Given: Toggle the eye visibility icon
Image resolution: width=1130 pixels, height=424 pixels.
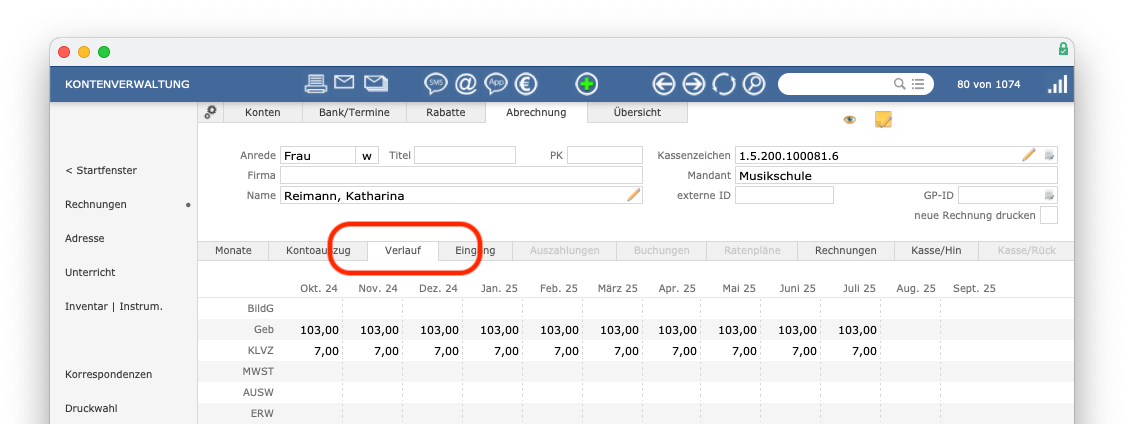Looking at the screenshot, I should pyautogui.click(x=850, y=120).
